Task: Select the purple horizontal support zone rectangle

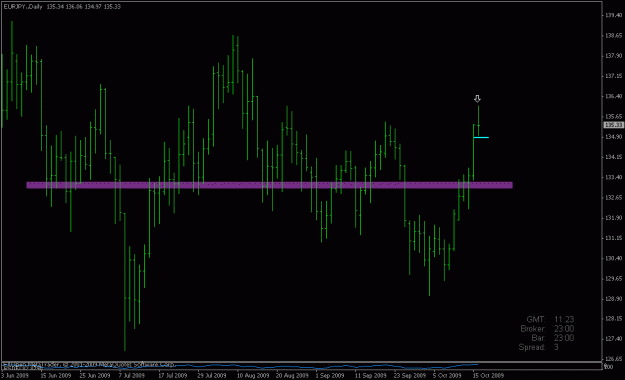Action: click(x=269, y=185)
